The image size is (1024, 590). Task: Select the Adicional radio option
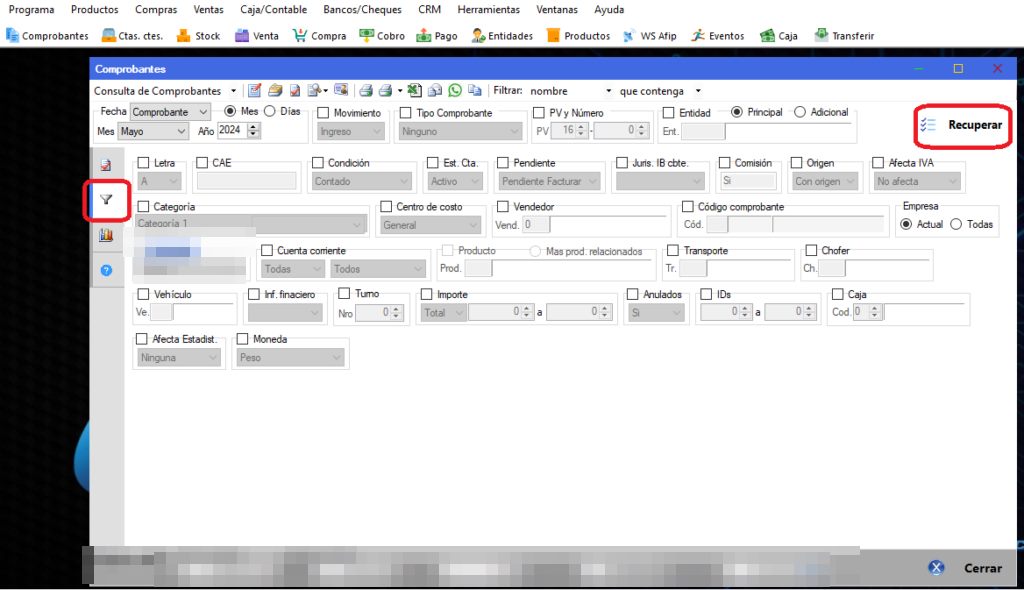[799, 112]
